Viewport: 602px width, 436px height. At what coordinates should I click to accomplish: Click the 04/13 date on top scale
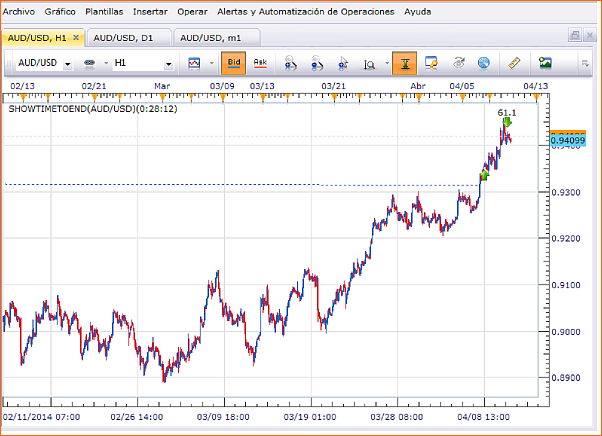pos(536,86)
